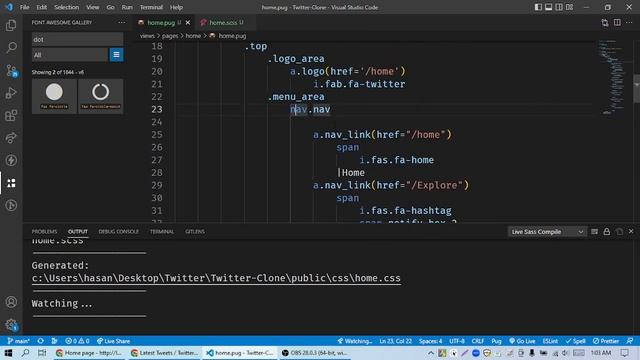
Task: Change the Pug language mode
Action: [x=496, y=341]
